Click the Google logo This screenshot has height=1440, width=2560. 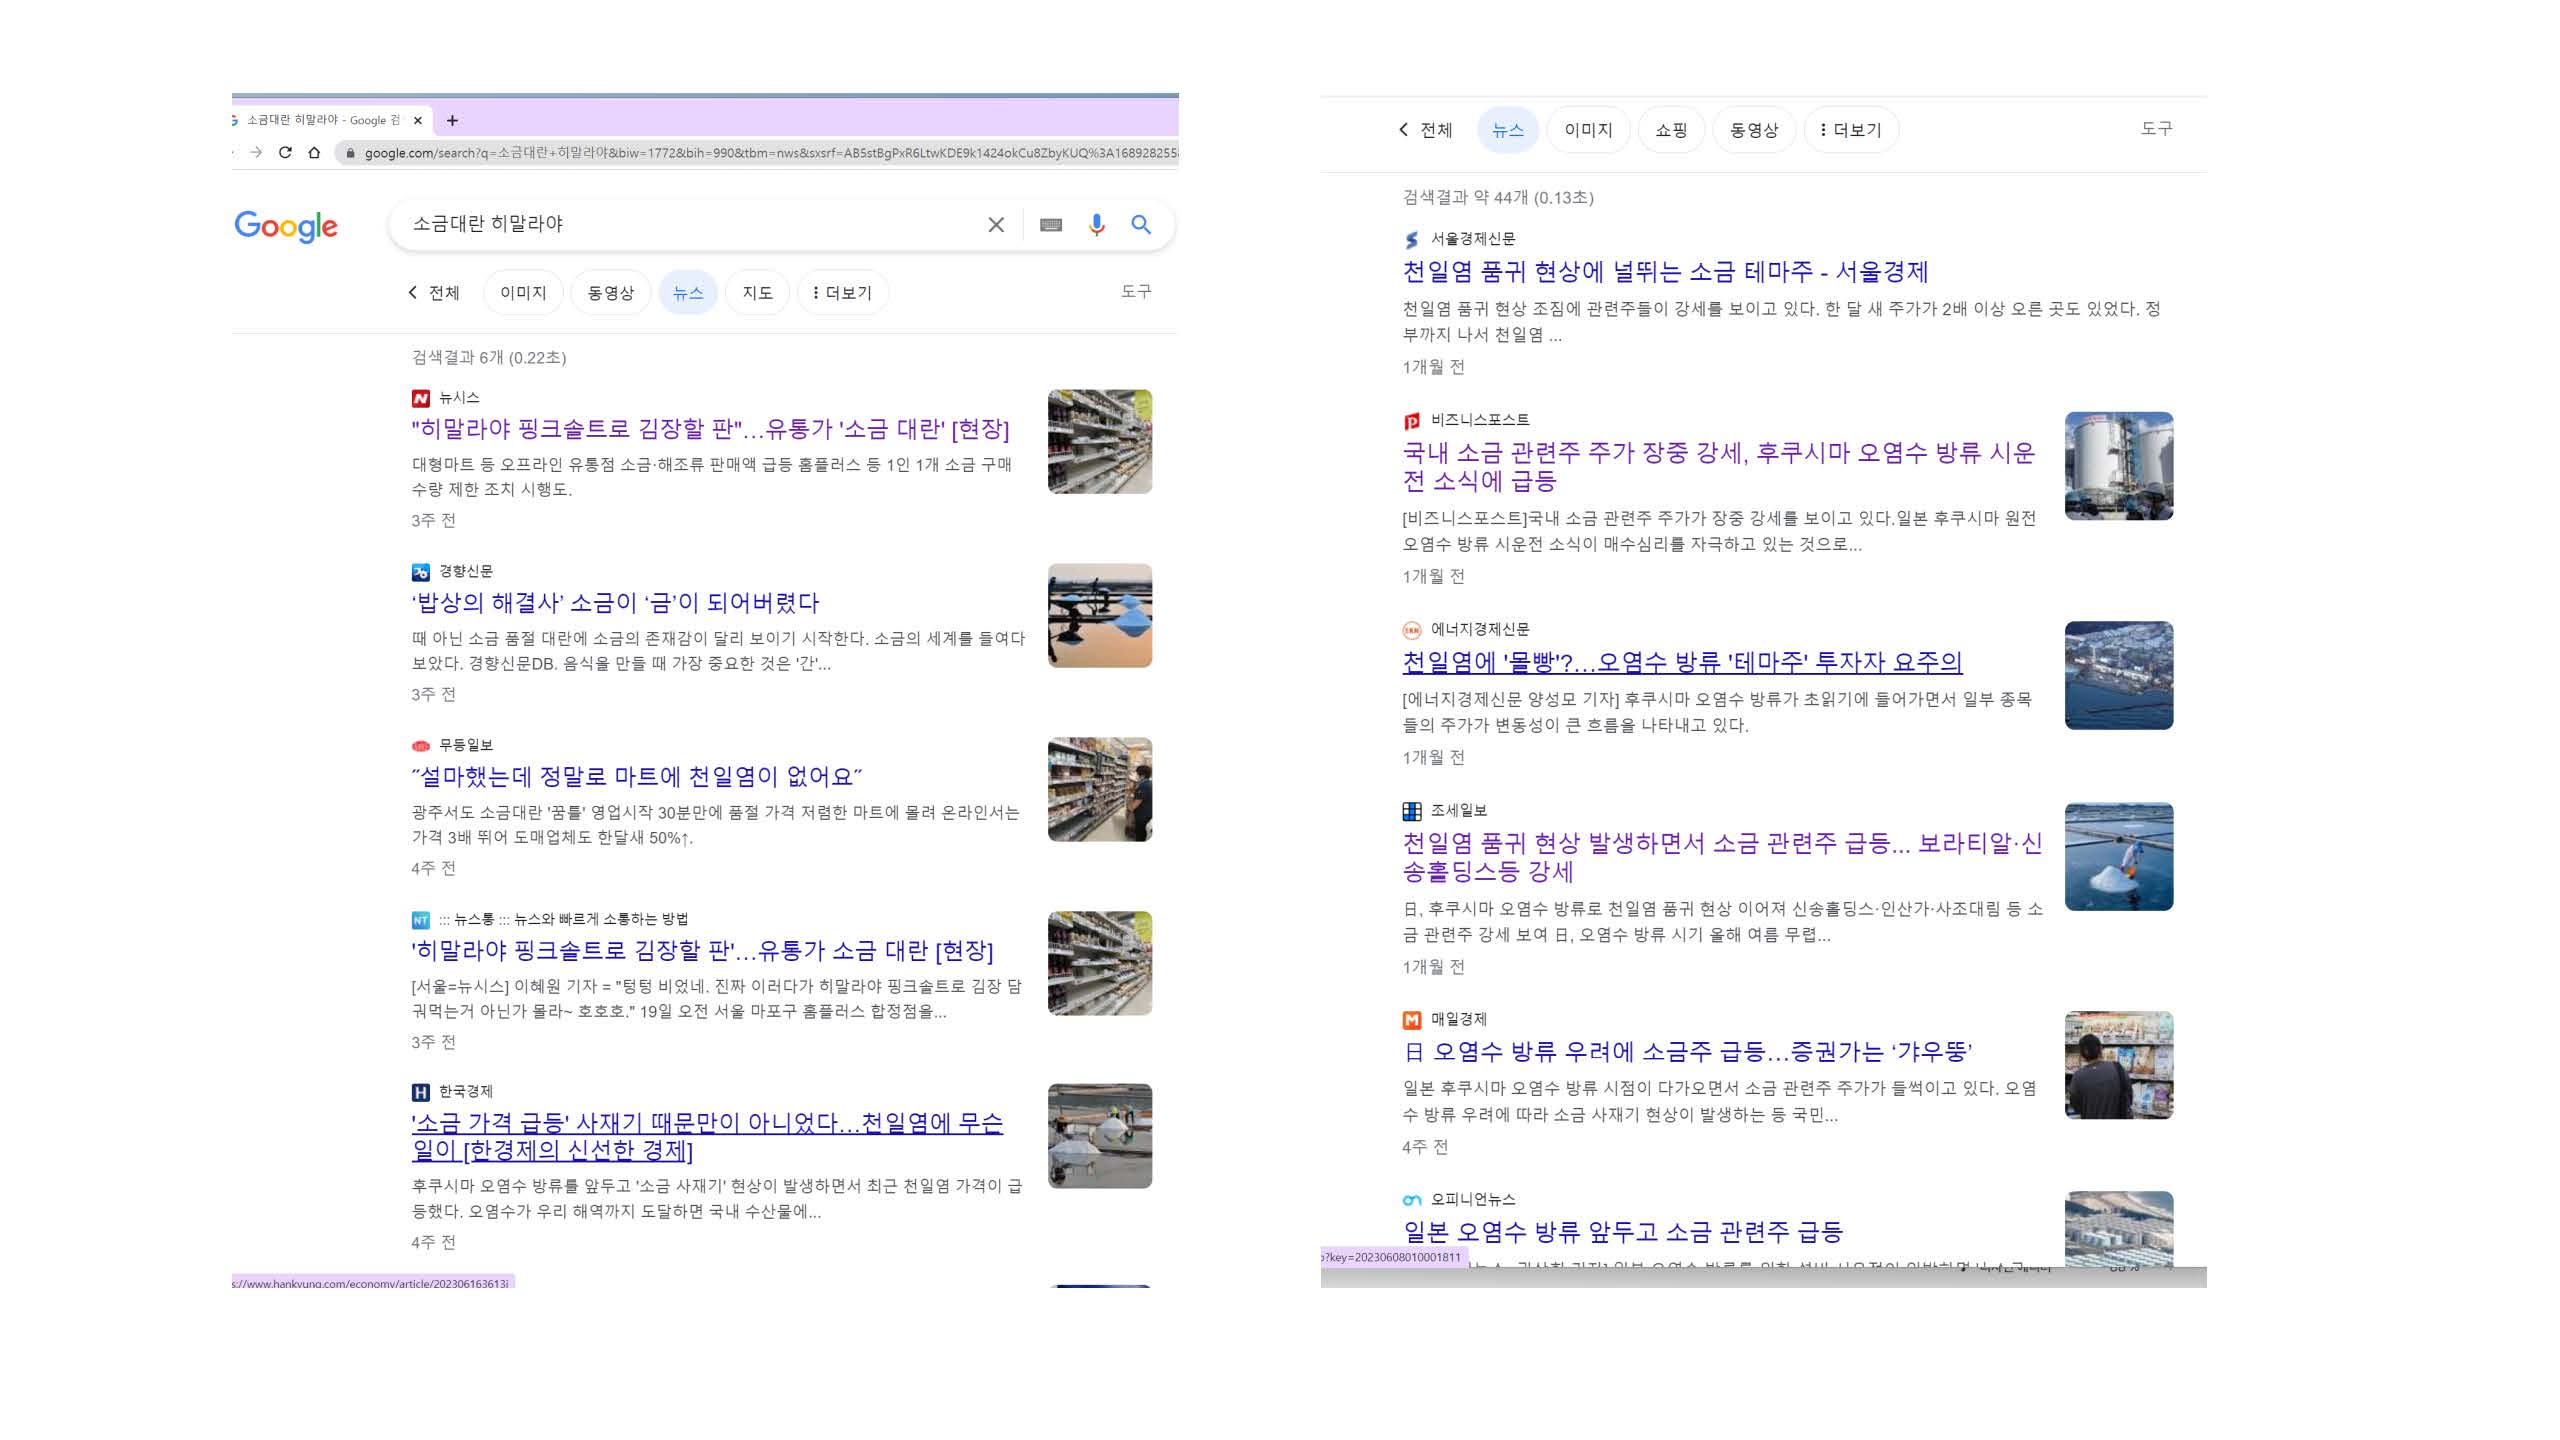click(286, 226)
